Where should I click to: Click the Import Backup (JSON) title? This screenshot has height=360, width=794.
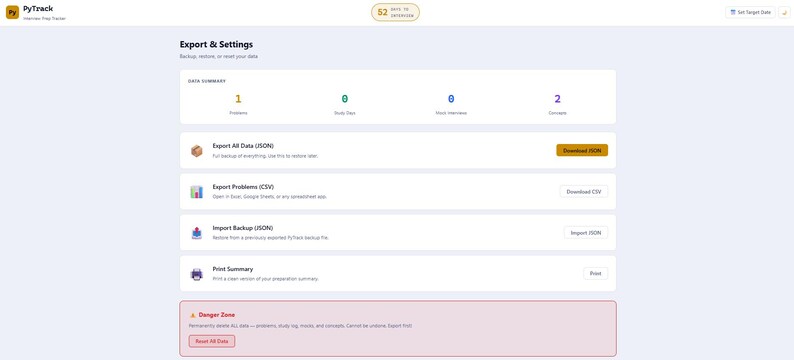pos(243,228)
